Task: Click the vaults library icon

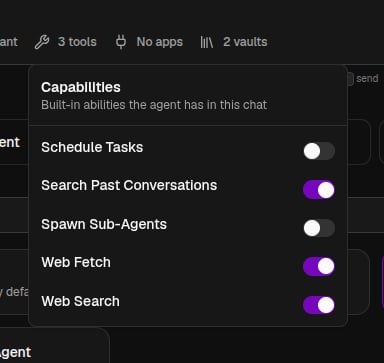Action: pyautogui.click(x=207, y=42)
